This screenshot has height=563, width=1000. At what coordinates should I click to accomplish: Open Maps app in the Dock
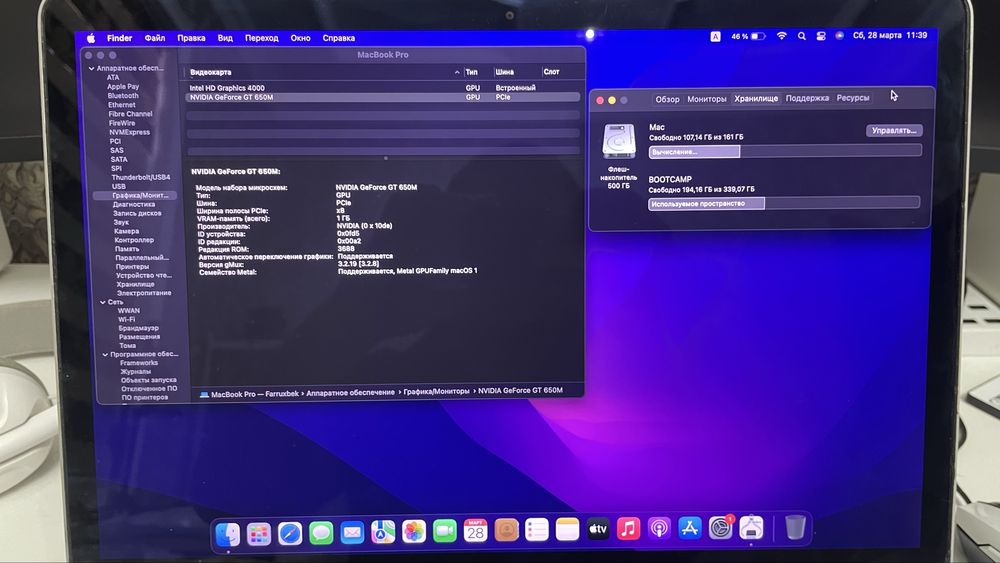[383, 532]
